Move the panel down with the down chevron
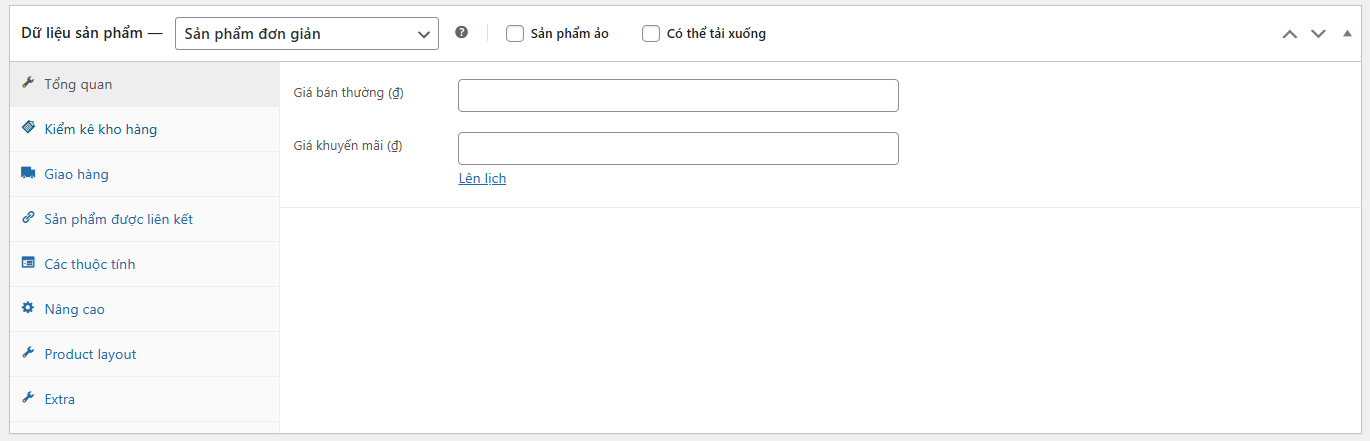Screen dimensions: 1370x441 pos(1318,33)
